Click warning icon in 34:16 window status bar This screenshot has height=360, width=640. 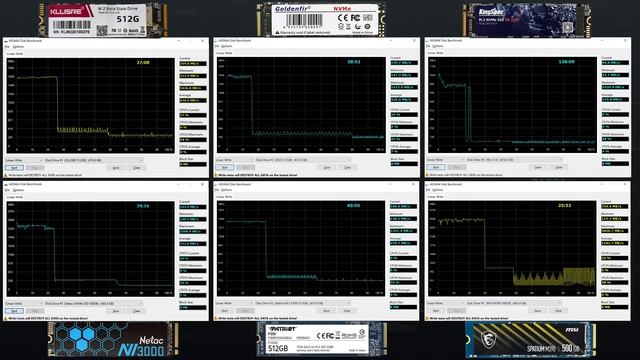pyautogui.click(x=6, y=318)
